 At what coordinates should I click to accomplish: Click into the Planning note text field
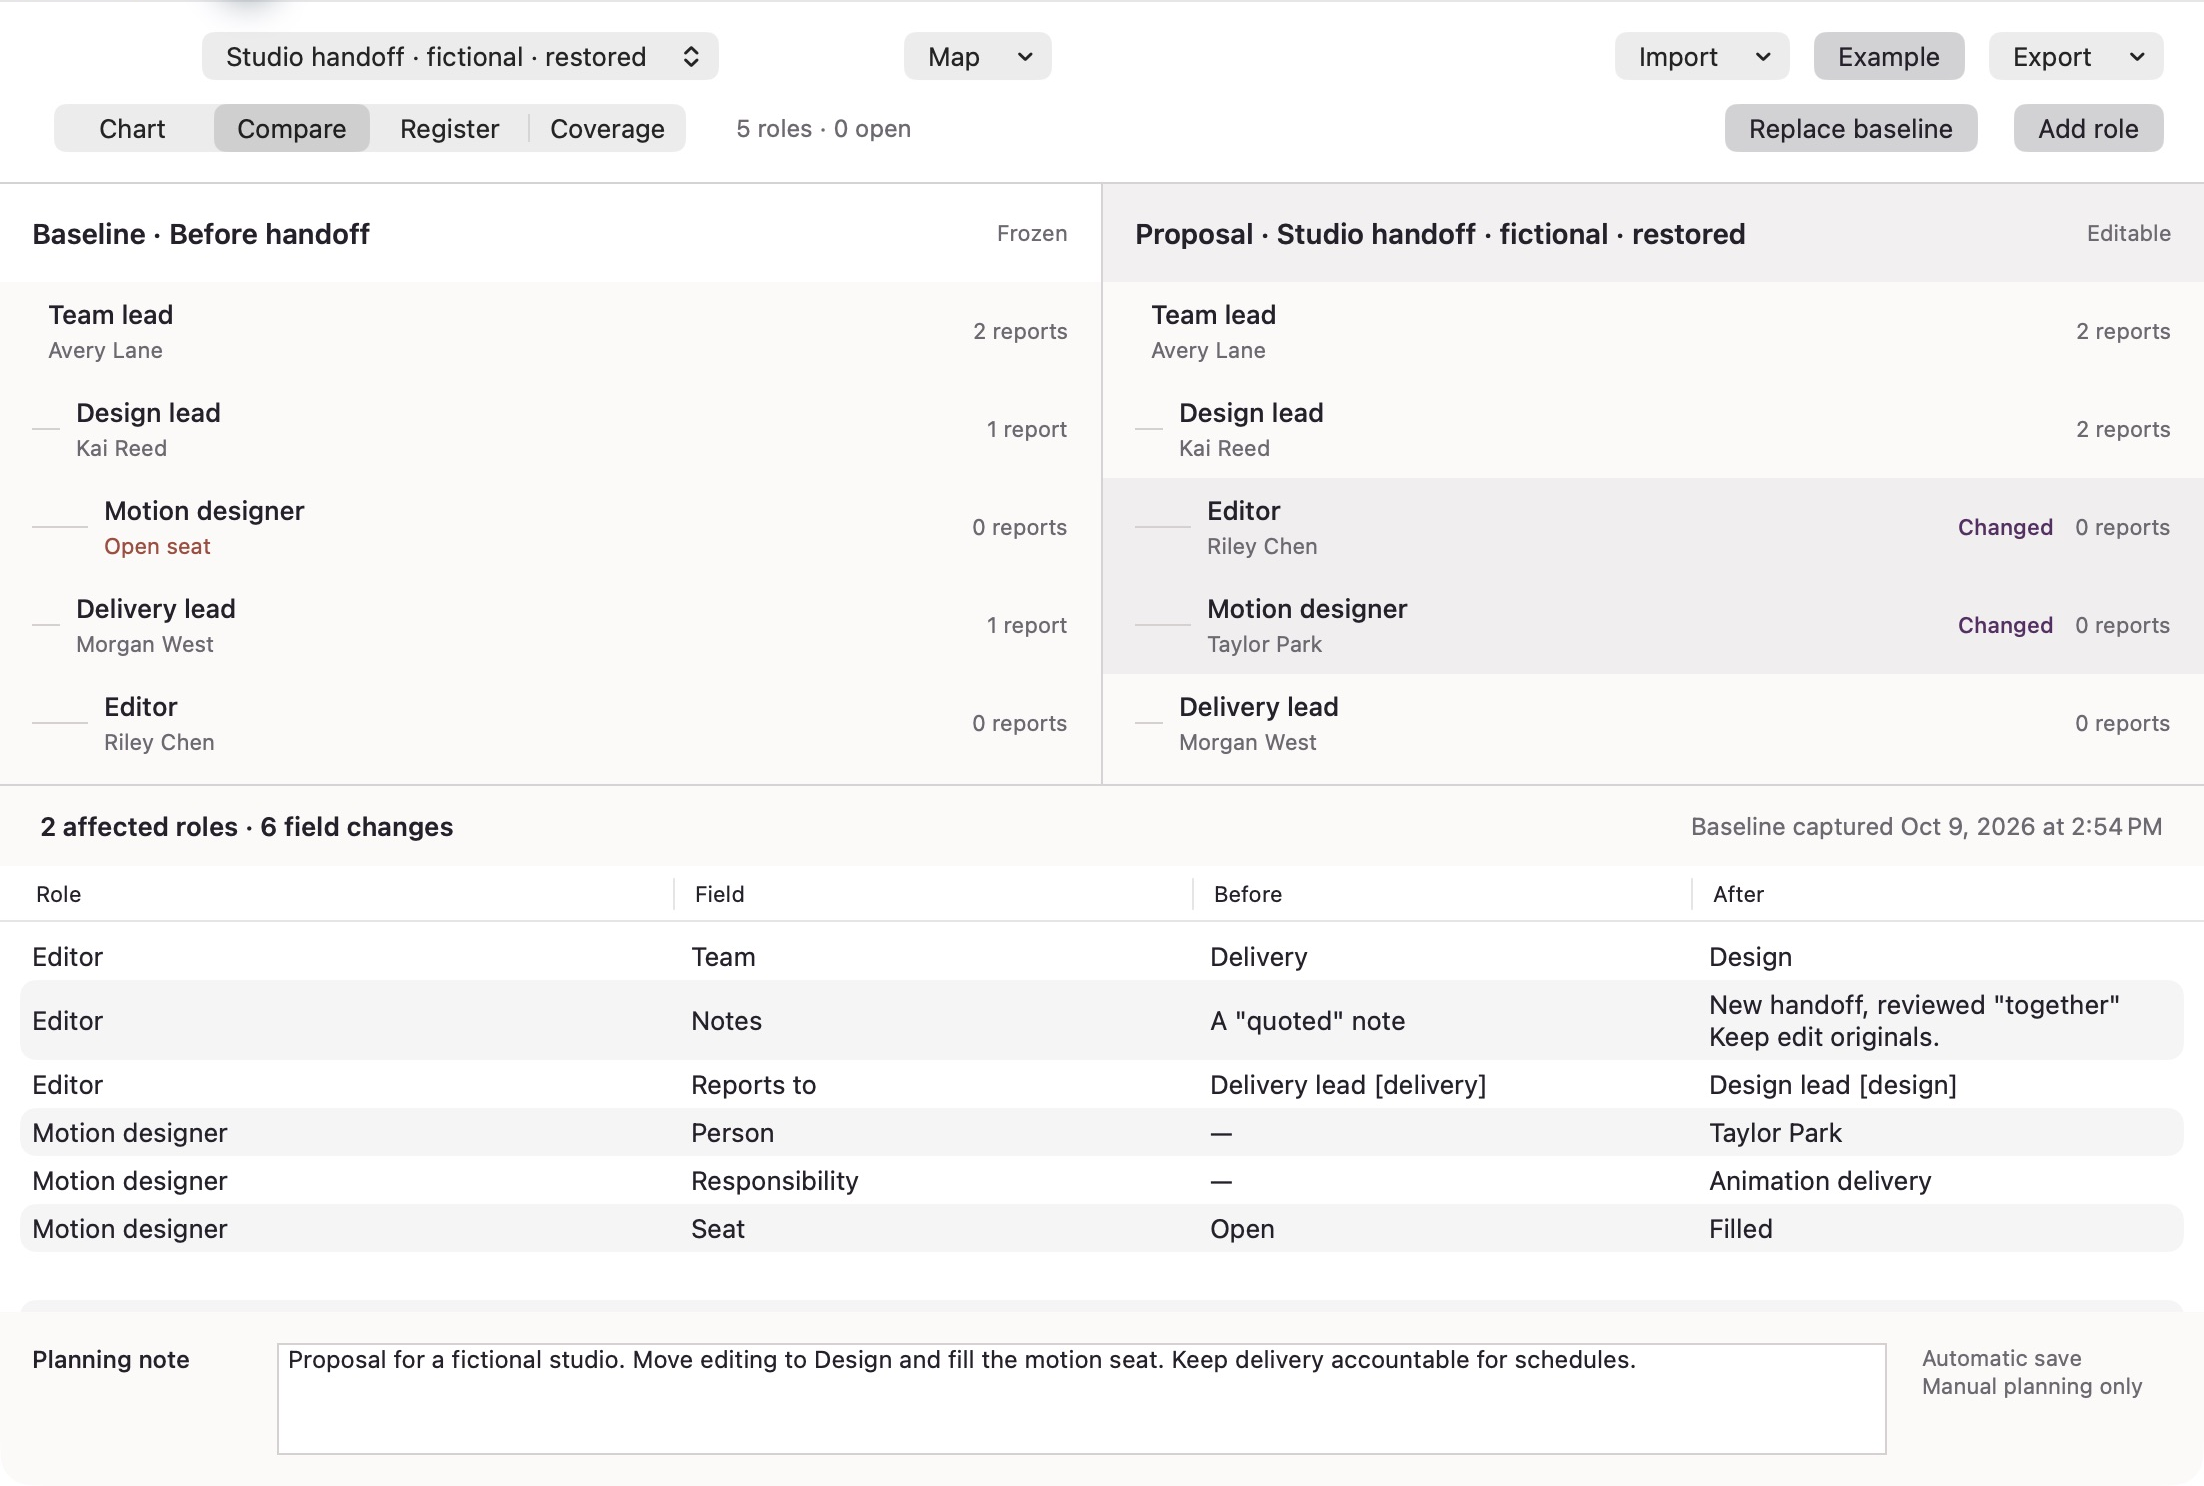pyautogui.click(x=1082, y=1398)
